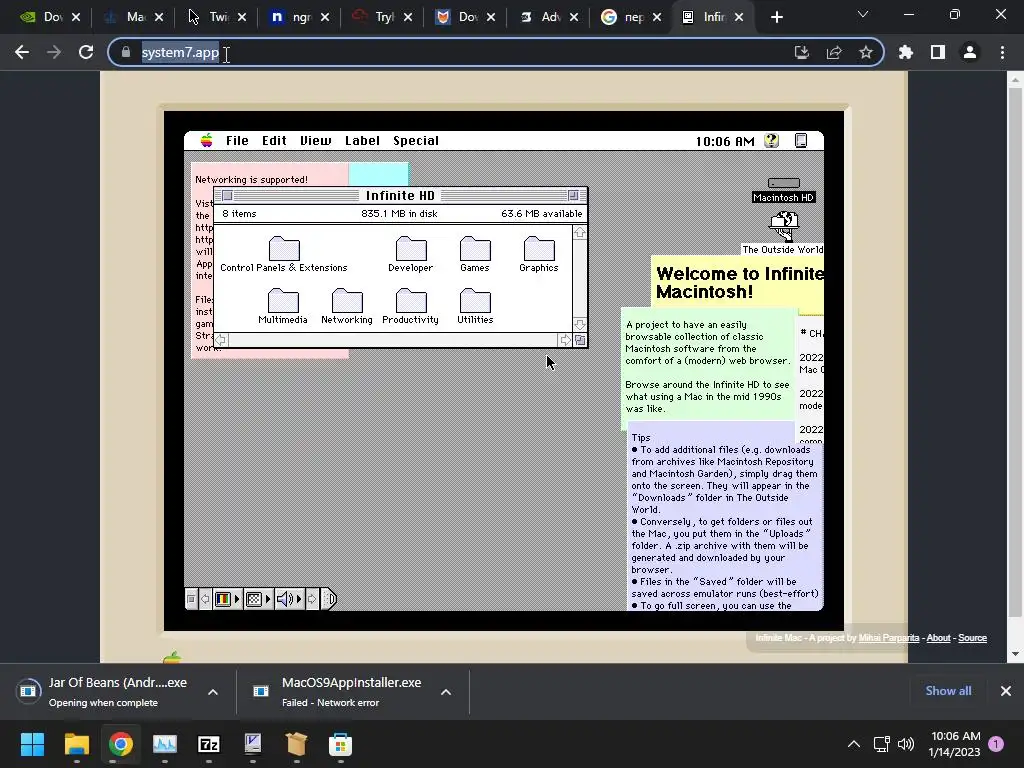Open Chrome three-dot menu

1002,52
